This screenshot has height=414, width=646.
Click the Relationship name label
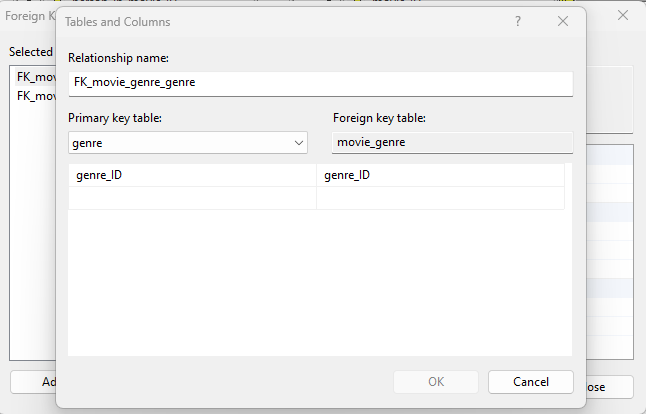coord(118,57)
